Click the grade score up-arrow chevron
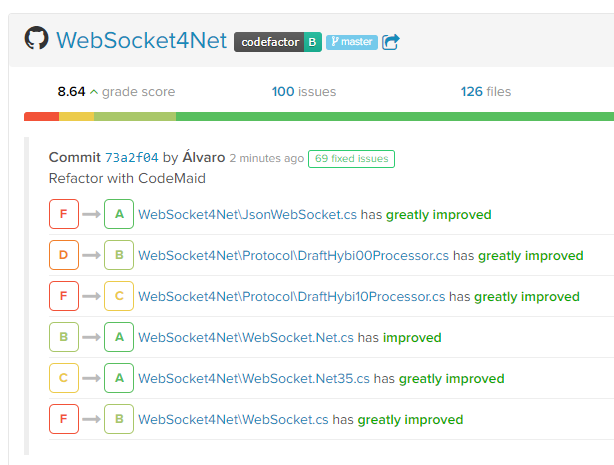 [94, 92]
